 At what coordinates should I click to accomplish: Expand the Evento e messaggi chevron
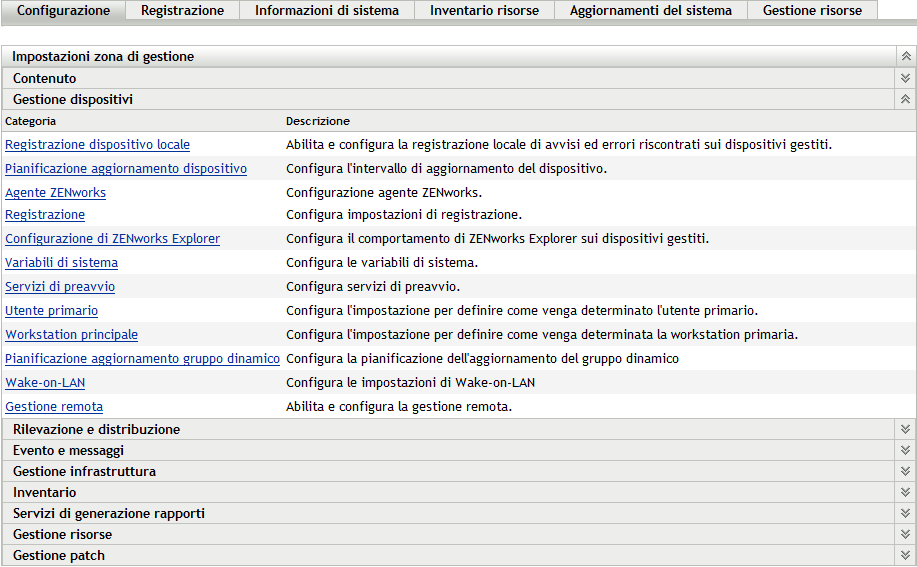905,450
